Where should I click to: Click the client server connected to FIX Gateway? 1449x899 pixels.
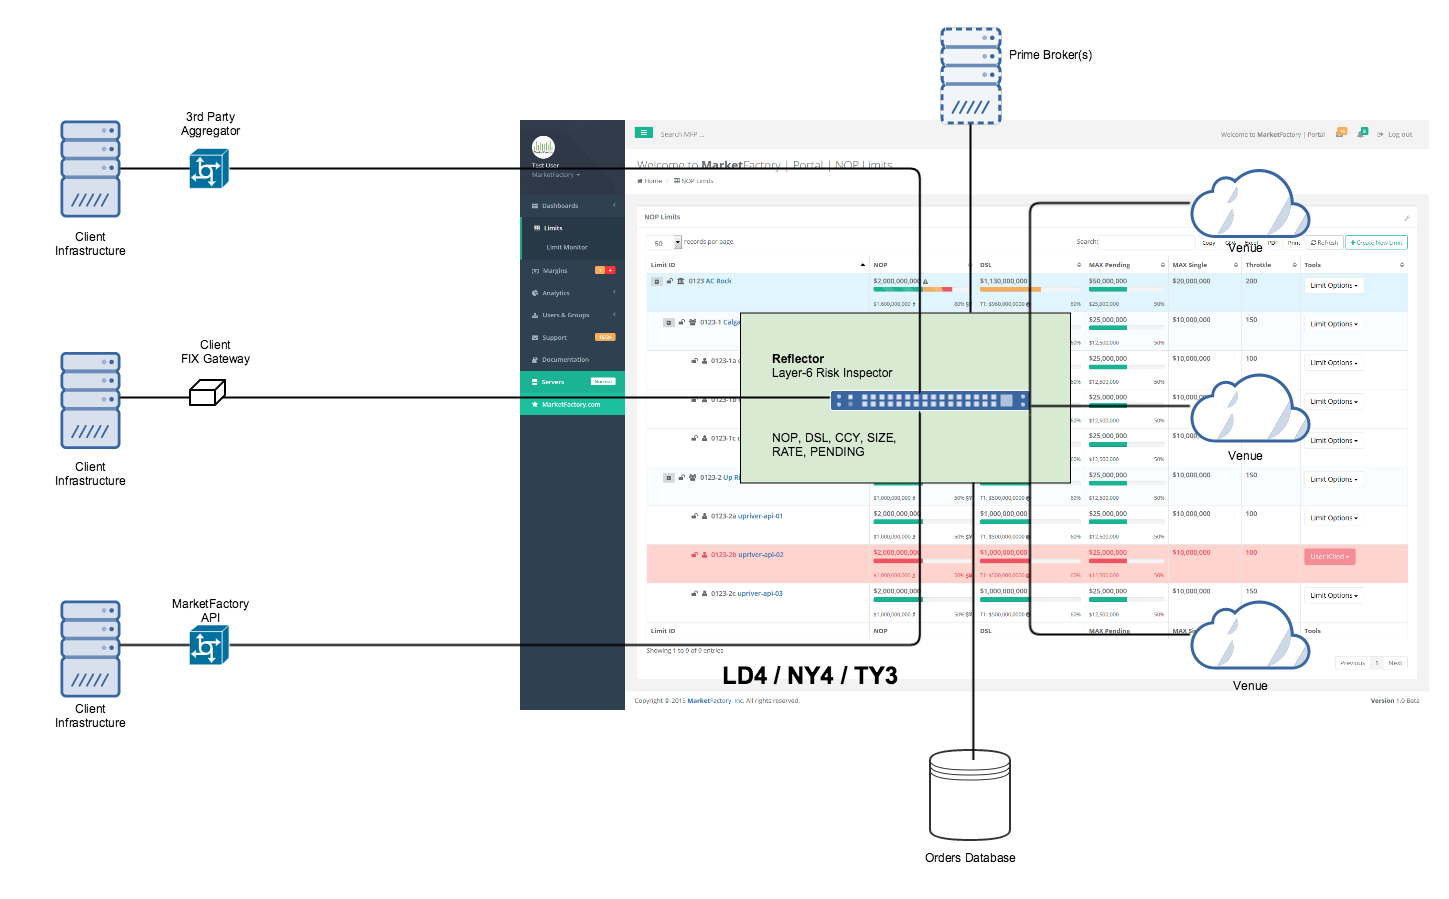[90, 400]
